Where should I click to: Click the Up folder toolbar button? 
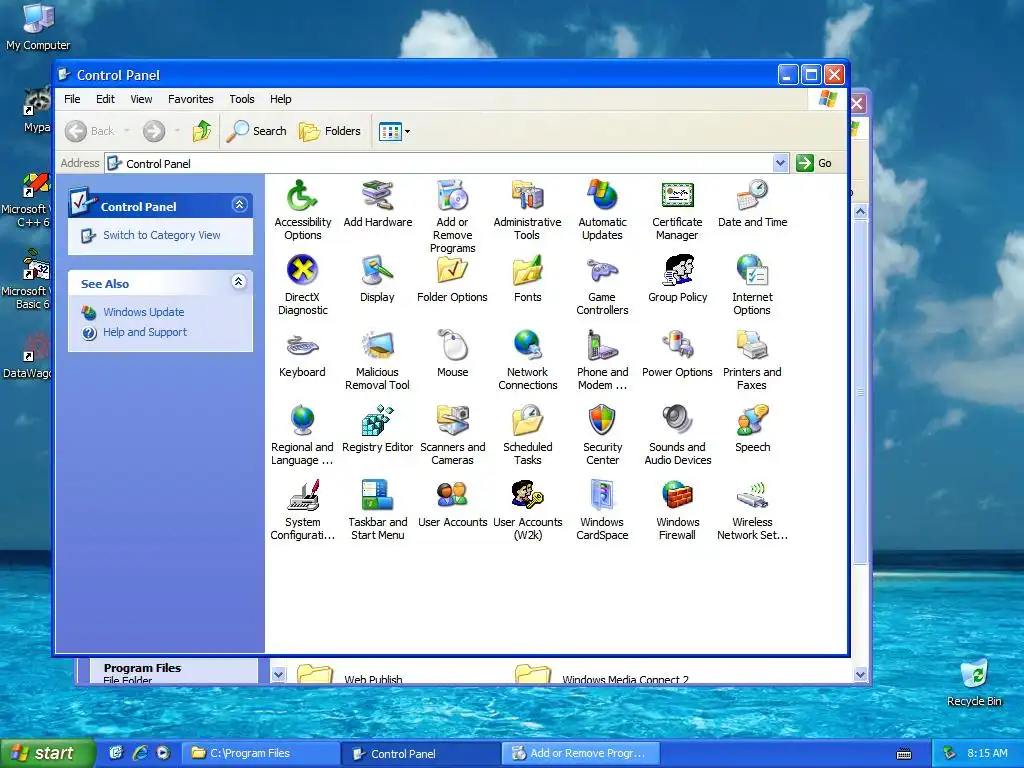click(202, 131)
